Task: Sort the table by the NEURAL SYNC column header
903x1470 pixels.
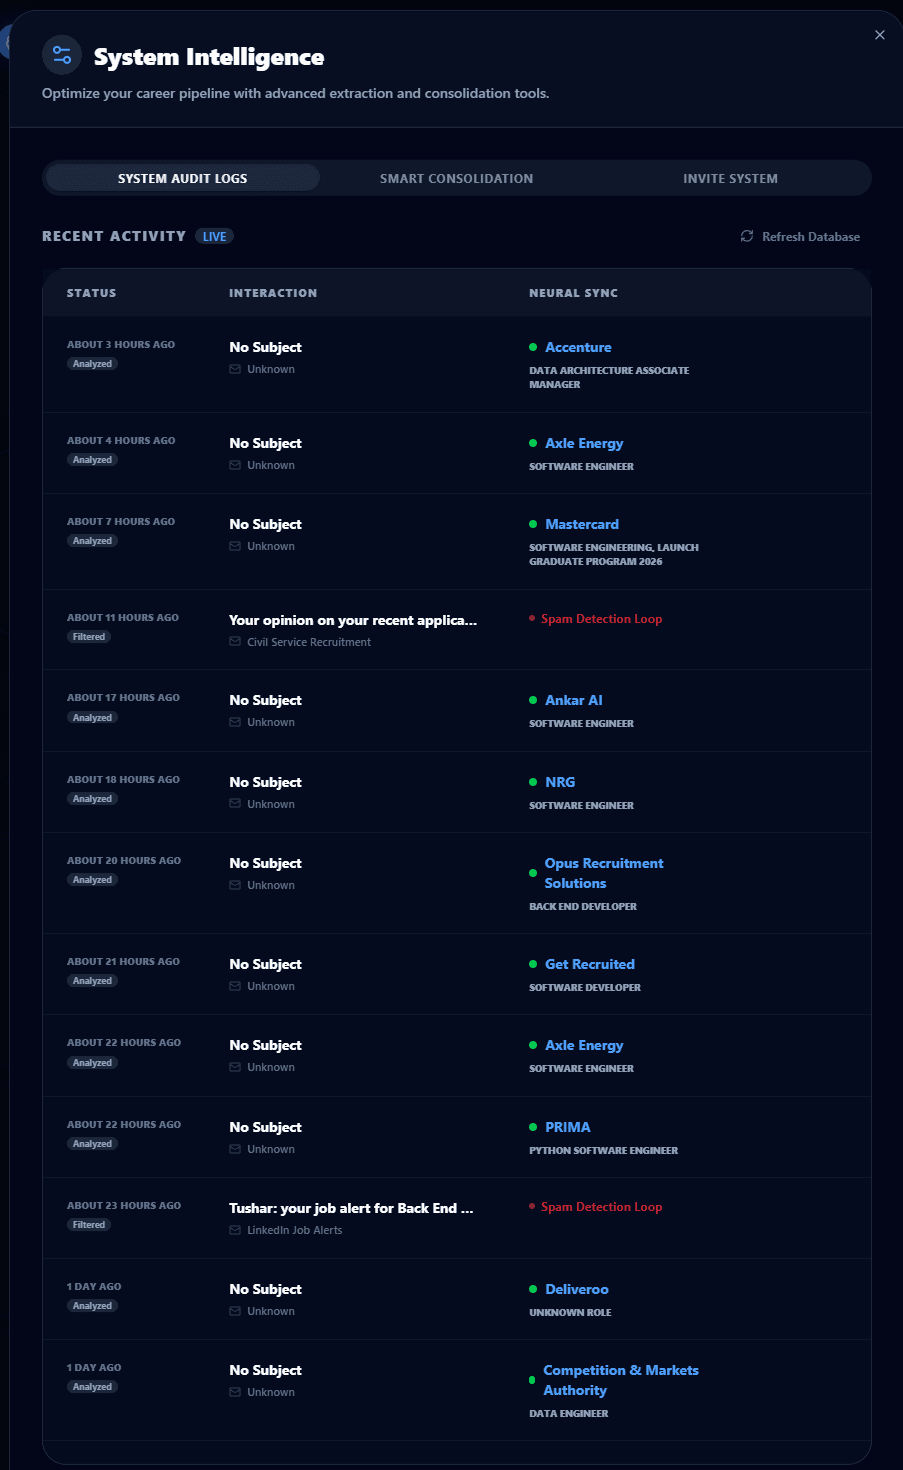Action: [x=573, y=293]
